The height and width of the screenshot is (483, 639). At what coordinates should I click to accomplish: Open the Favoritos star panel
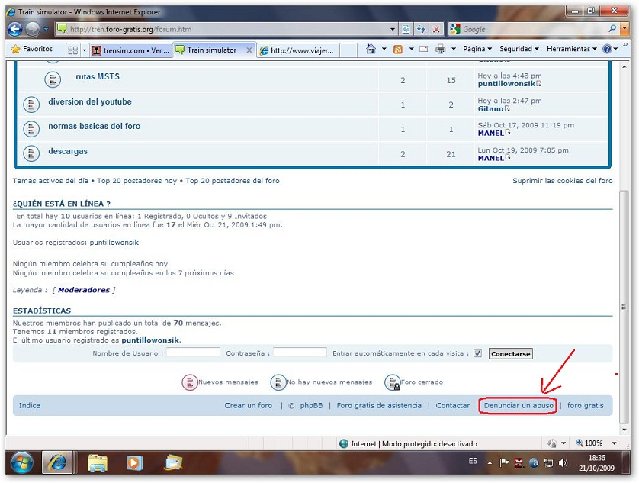coord(30,48)
